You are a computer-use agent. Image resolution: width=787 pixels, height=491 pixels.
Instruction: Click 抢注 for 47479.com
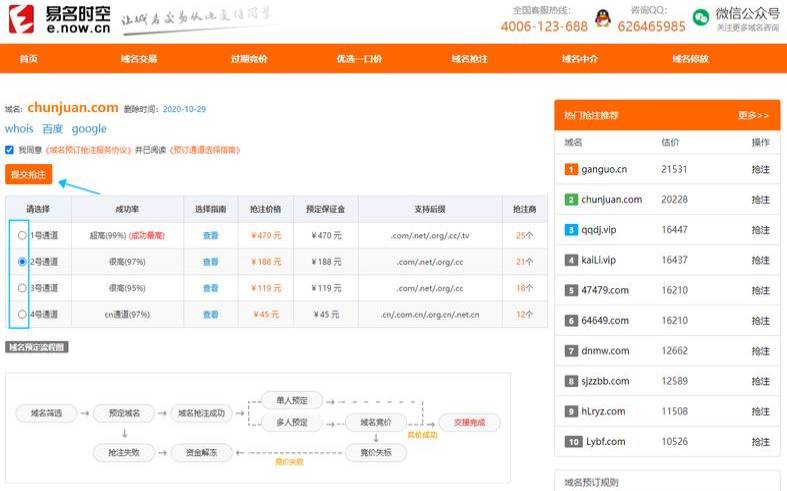click(x=760, y=290)
